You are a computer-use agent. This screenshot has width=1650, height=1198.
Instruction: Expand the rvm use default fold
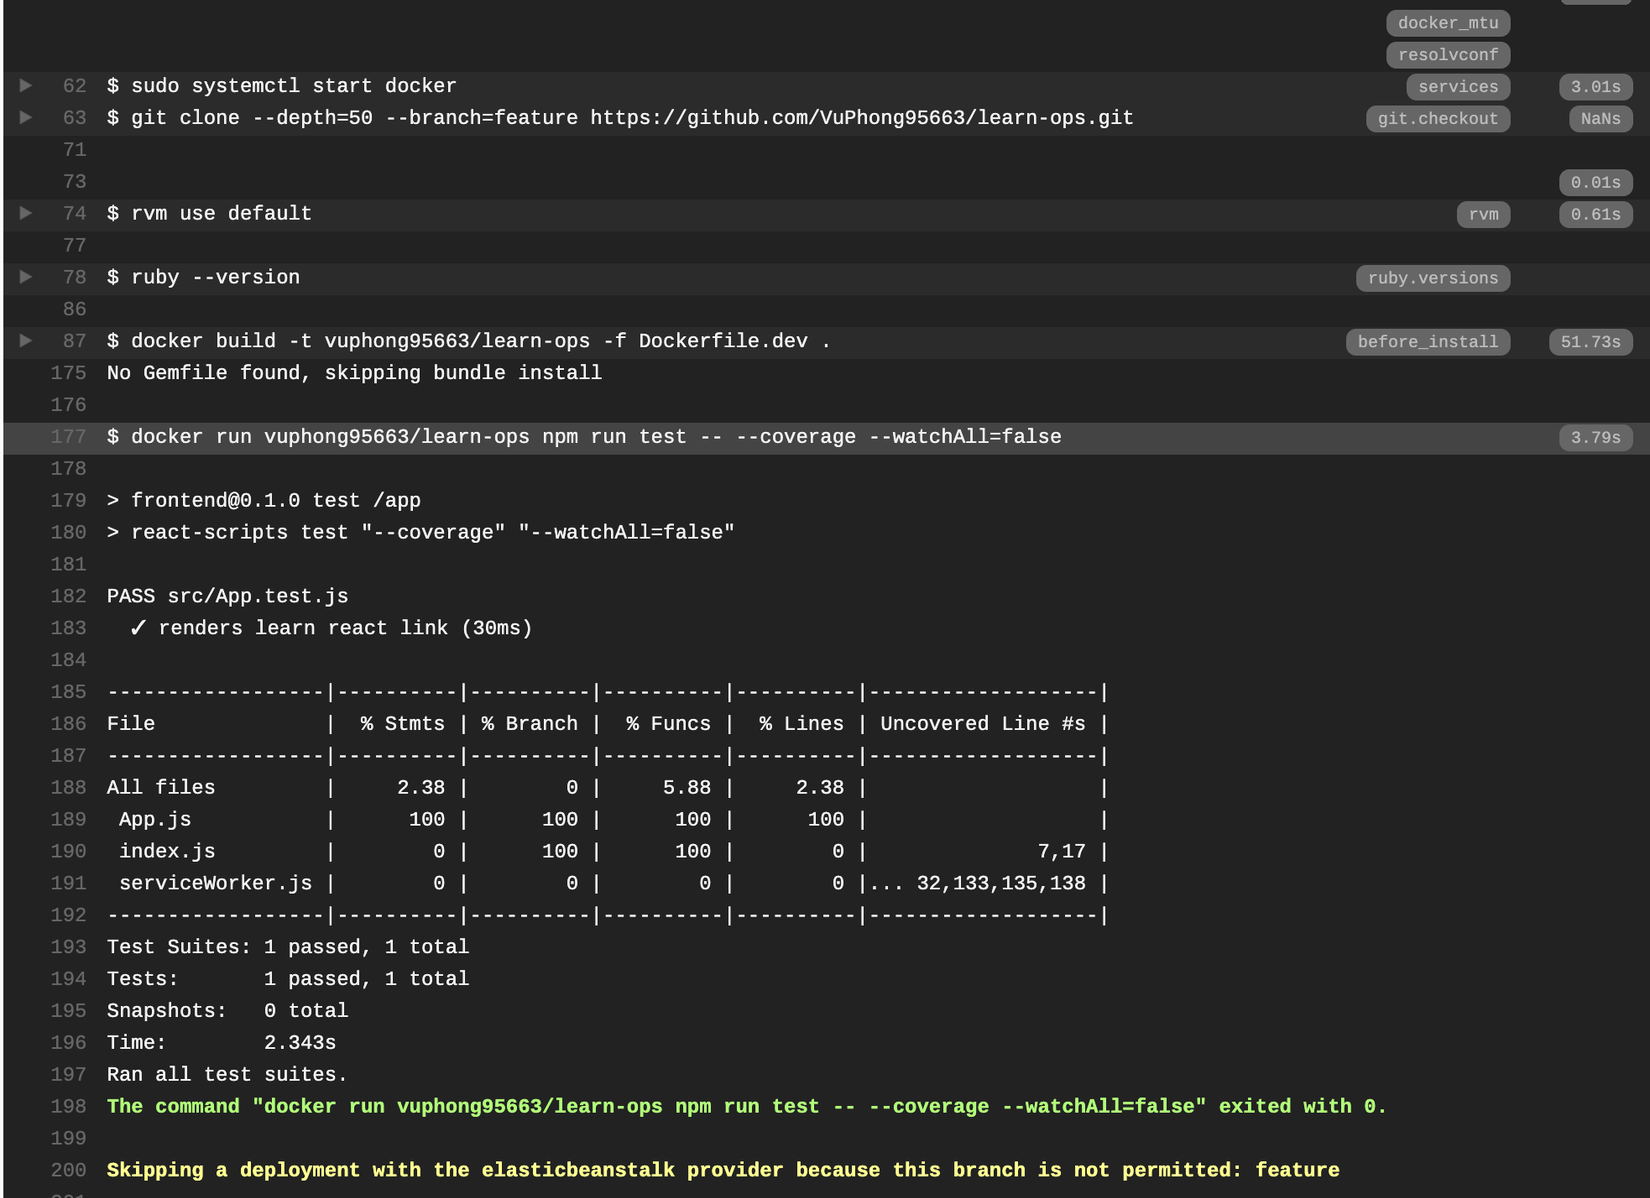[x=26, y=213]
